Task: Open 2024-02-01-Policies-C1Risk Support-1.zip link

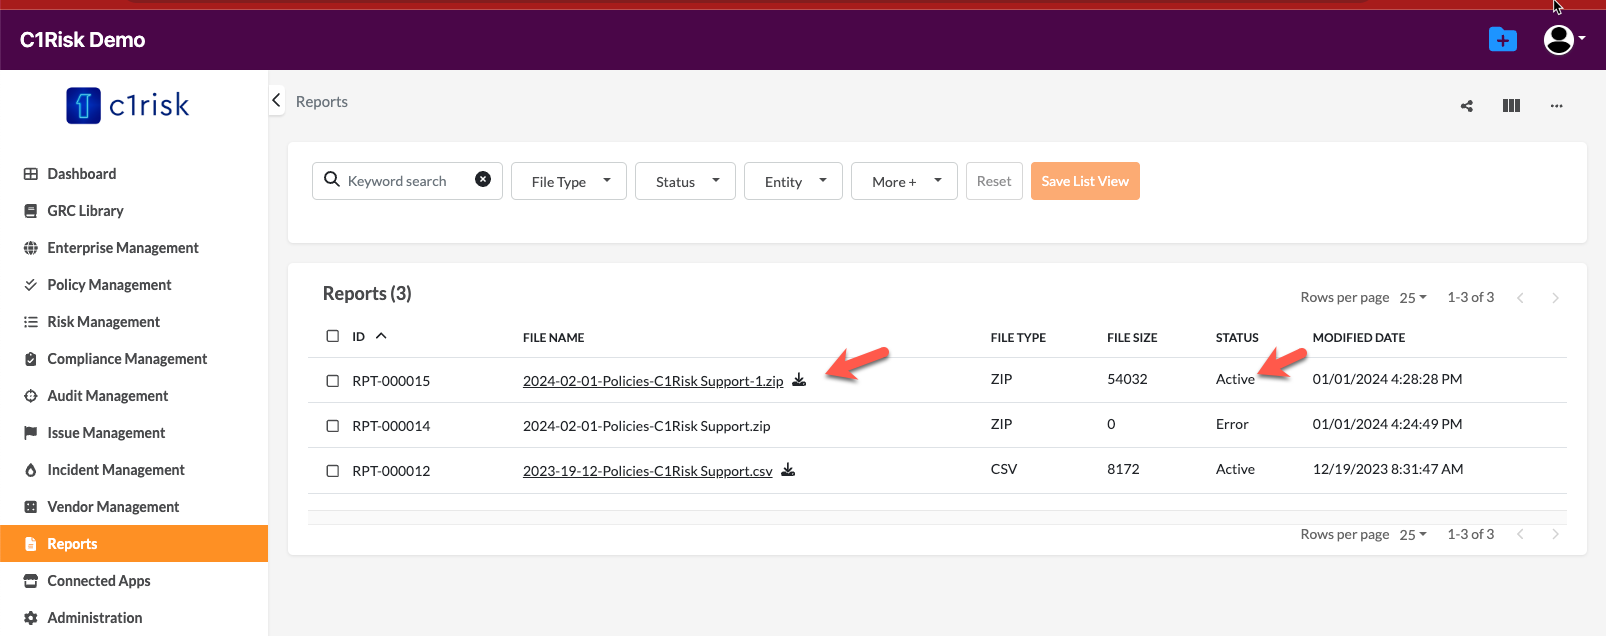Action: point(653,381)
